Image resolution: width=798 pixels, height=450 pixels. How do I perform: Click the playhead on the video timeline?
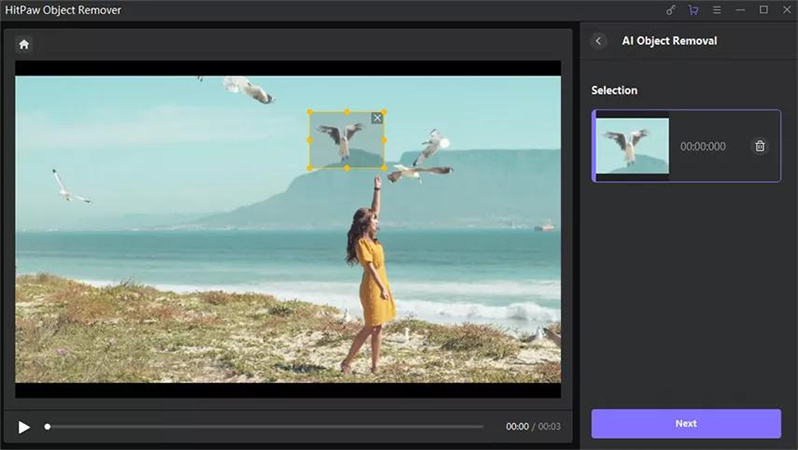[x=47, y=427]
